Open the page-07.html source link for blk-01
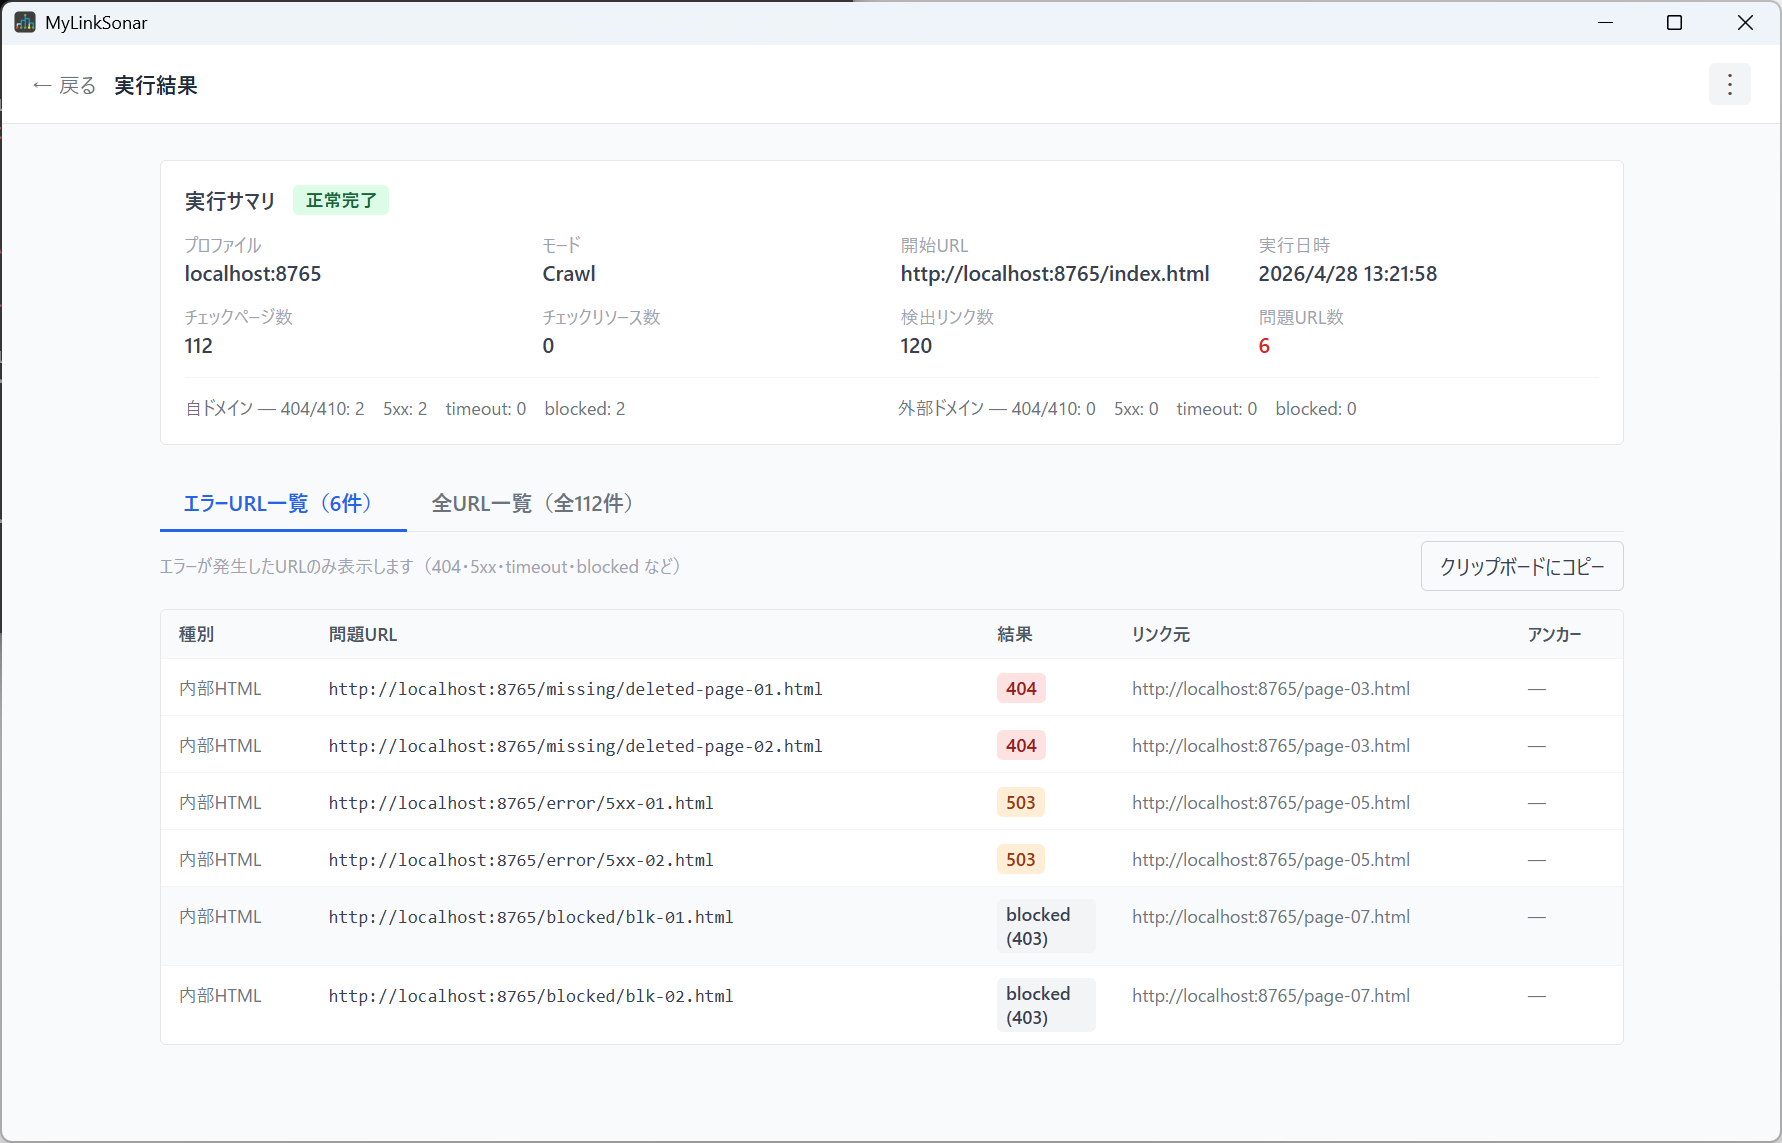 coord(1271,917)
